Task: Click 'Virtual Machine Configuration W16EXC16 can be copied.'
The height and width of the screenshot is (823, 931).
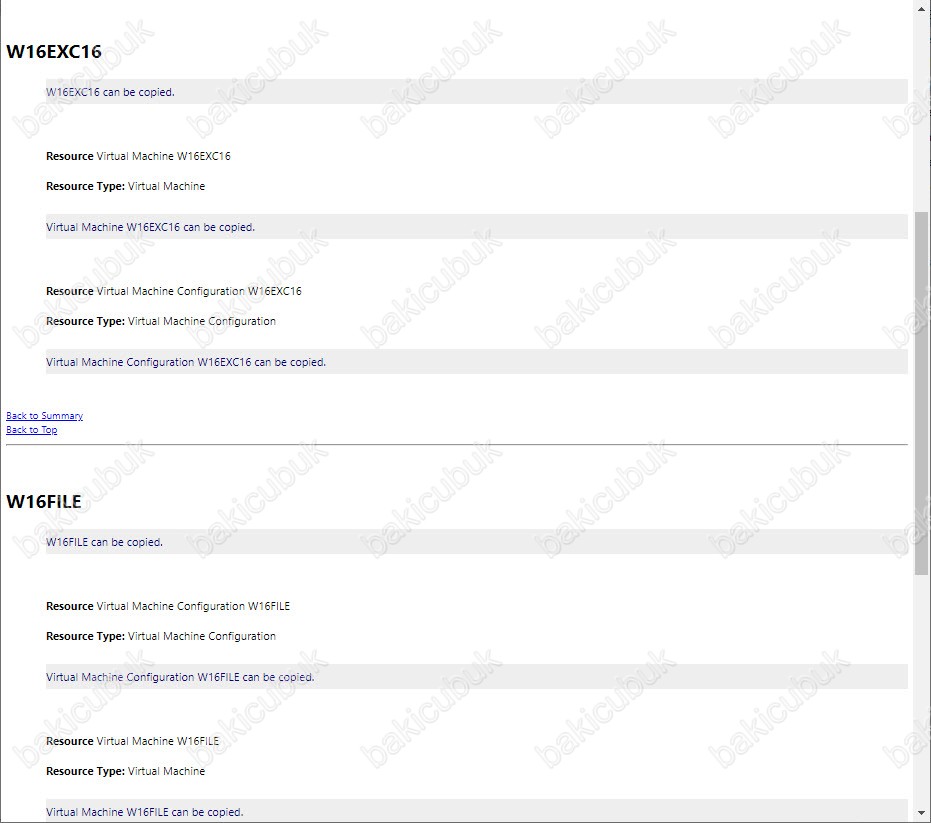Action: pyautogui.click(x=186, y=362)
